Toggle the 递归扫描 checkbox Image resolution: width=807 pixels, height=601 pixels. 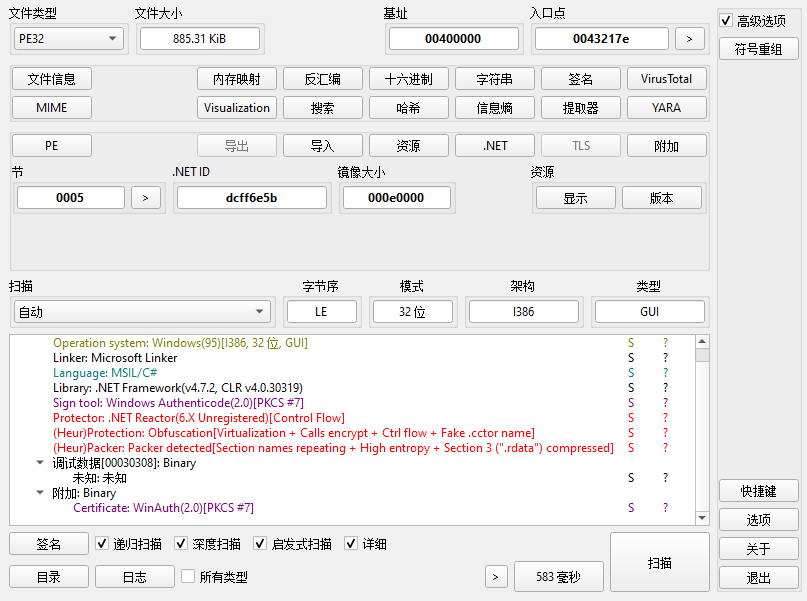(102, 543)
